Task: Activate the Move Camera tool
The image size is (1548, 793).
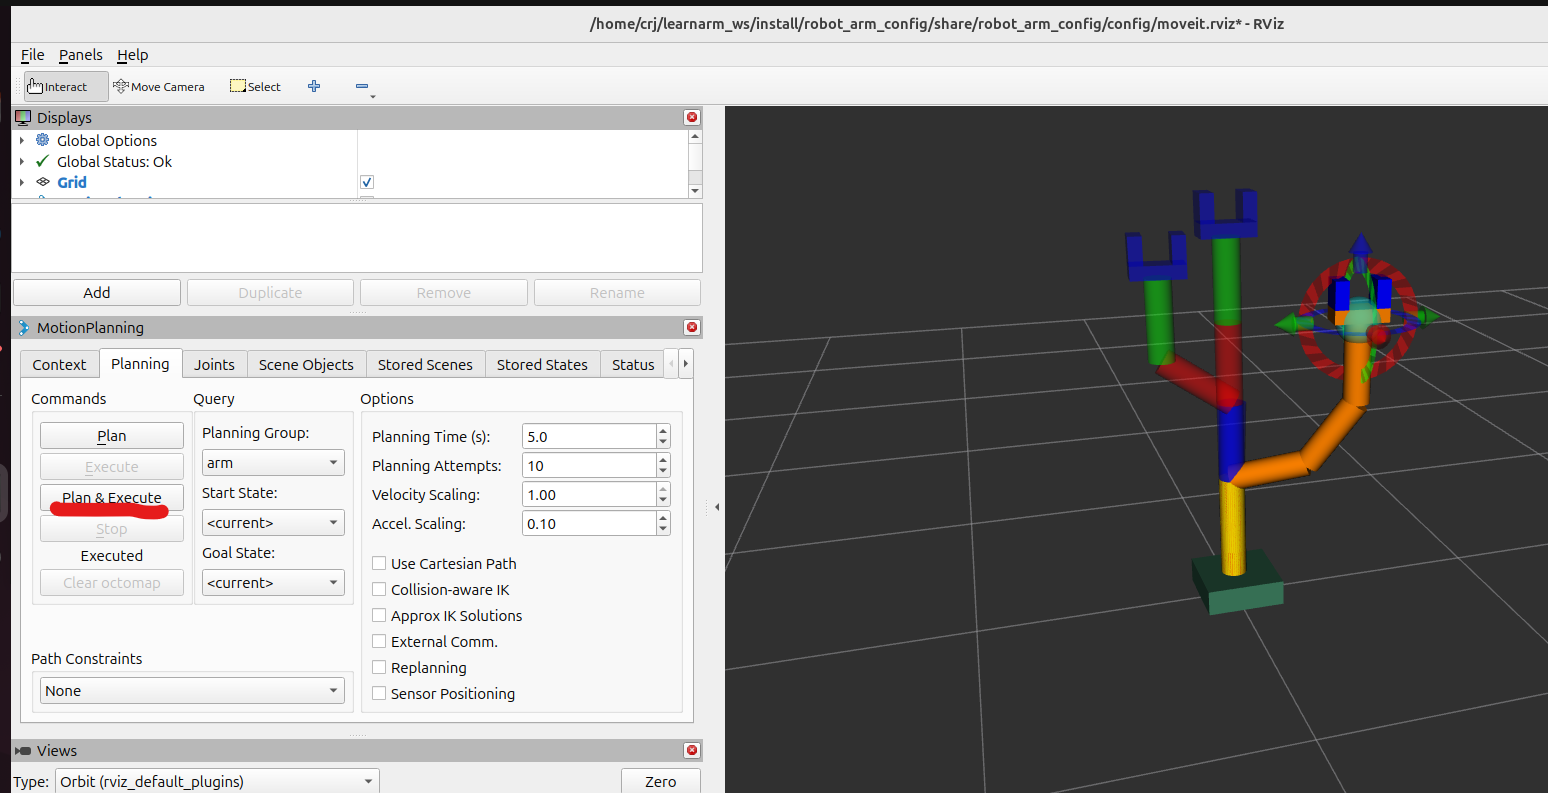Action: 159,86
